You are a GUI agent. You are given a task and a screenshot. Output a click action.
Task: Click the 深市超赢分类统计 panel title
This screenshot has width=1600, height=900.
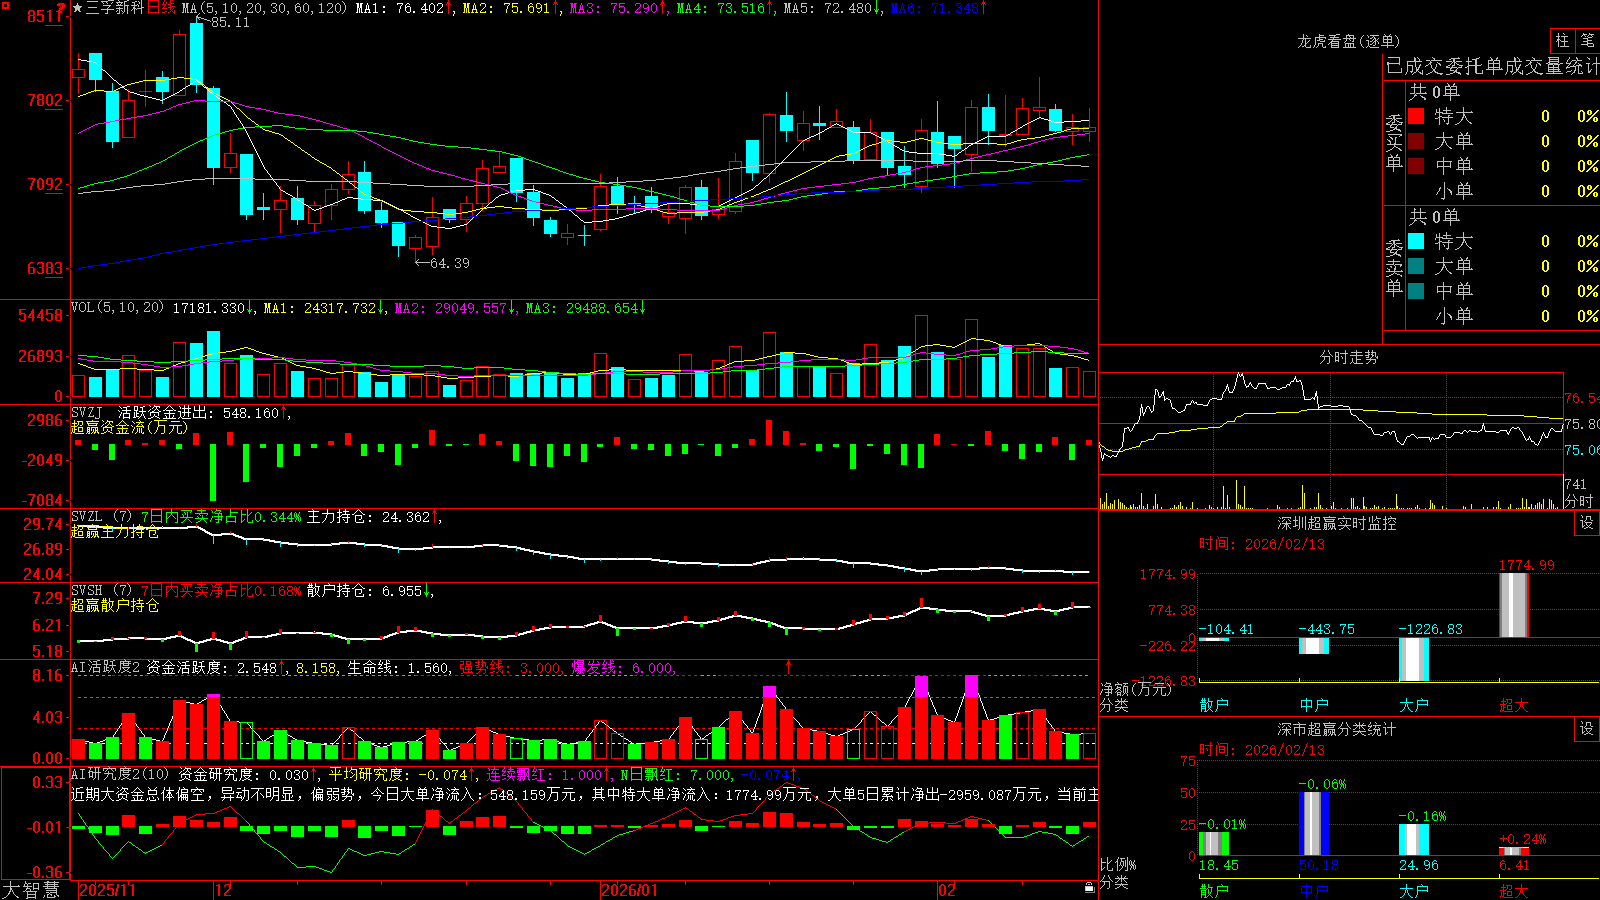coord(1337,729)
